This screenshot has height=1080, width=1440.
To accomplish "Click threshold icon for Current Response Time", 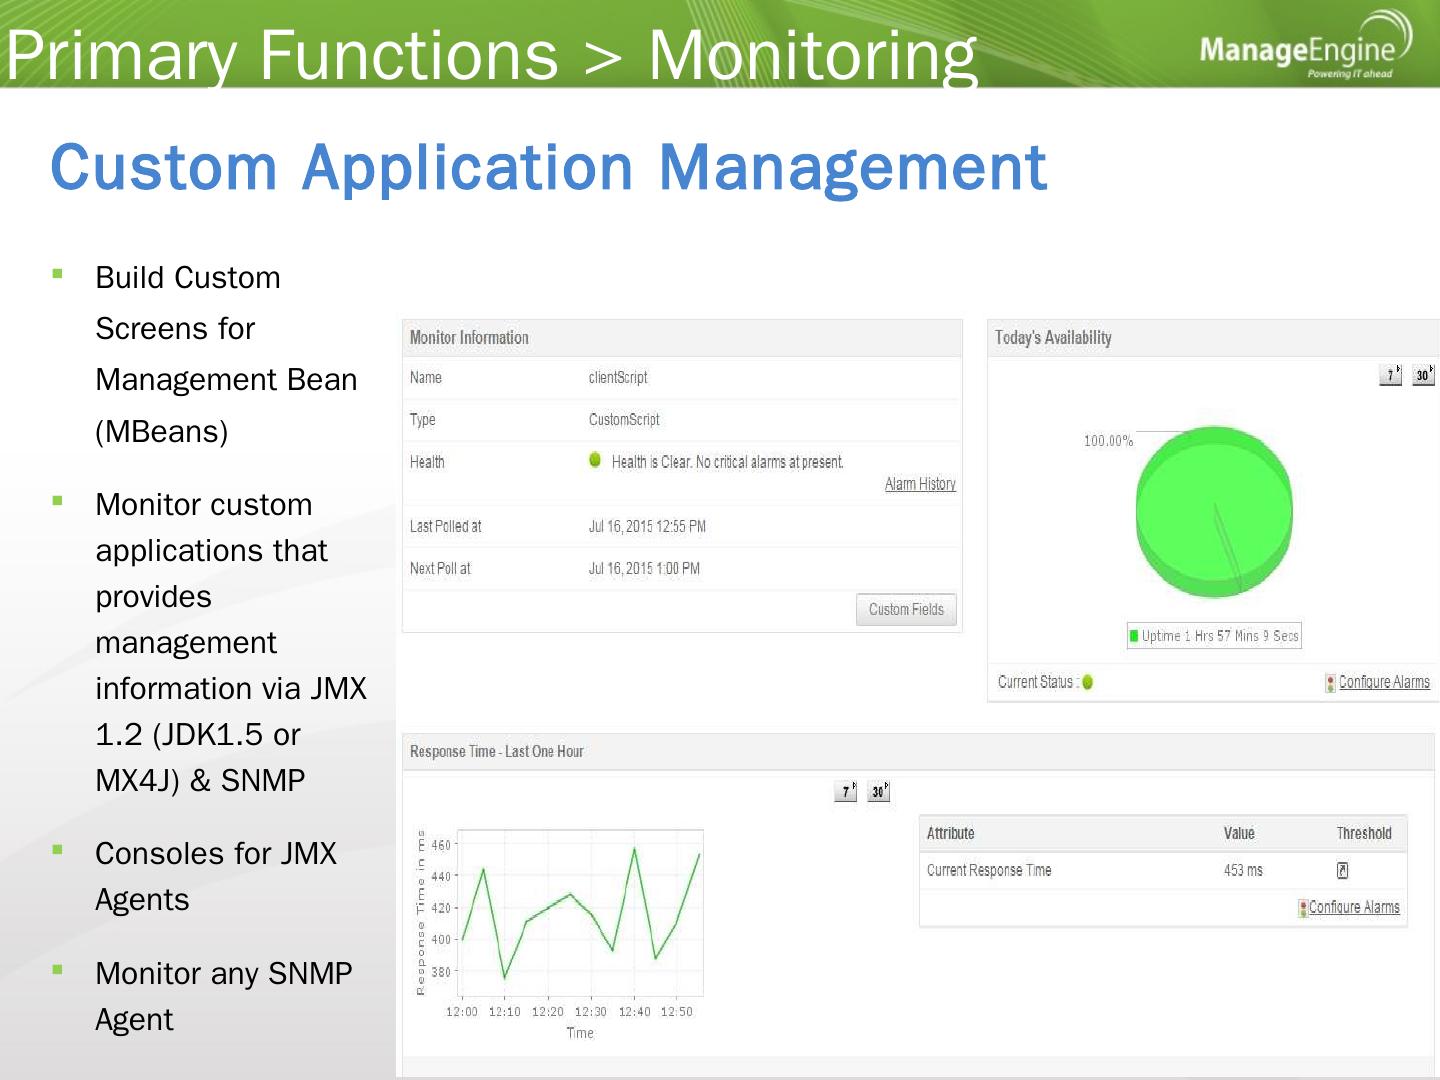I will 1342,871.
